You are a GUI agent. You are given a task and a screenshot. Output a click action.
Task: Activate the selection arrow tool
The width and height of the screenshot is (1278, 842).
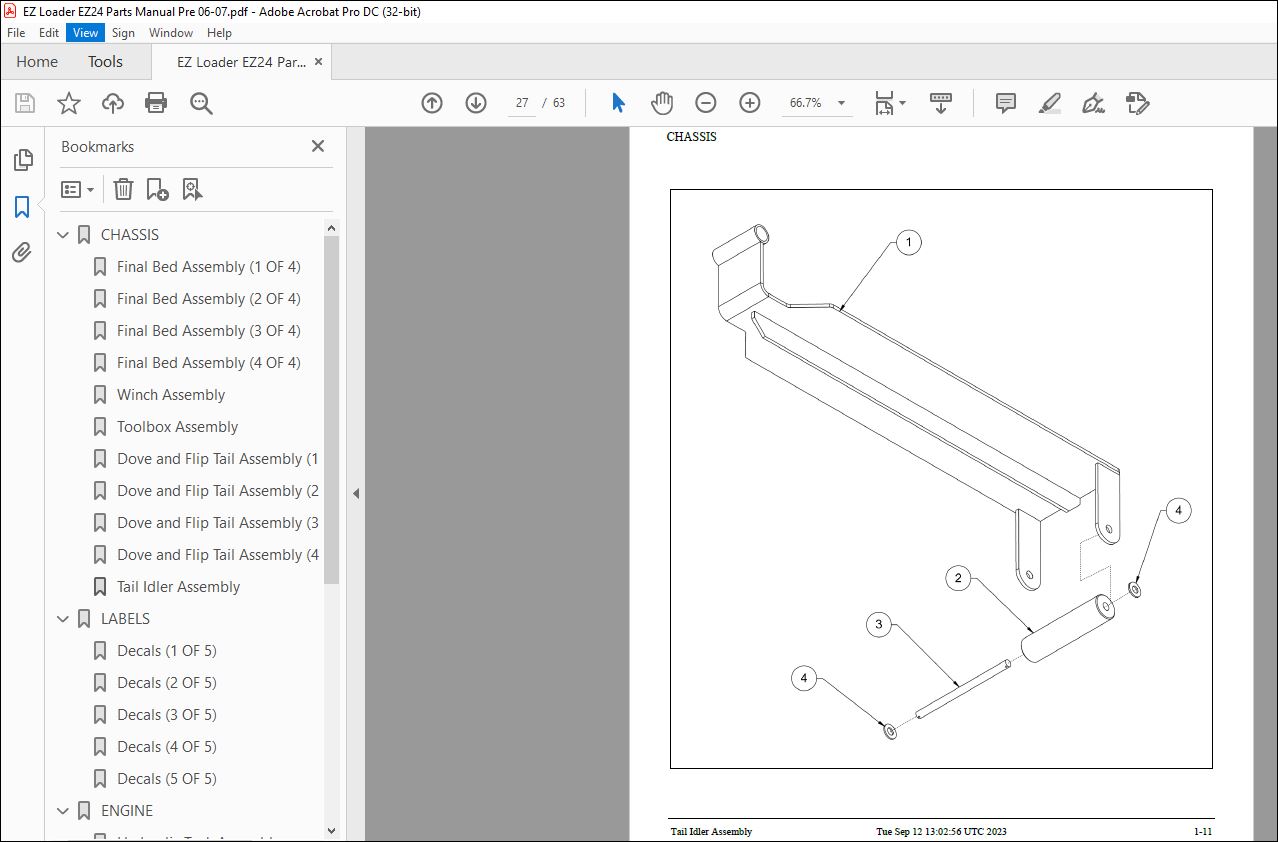618,103
